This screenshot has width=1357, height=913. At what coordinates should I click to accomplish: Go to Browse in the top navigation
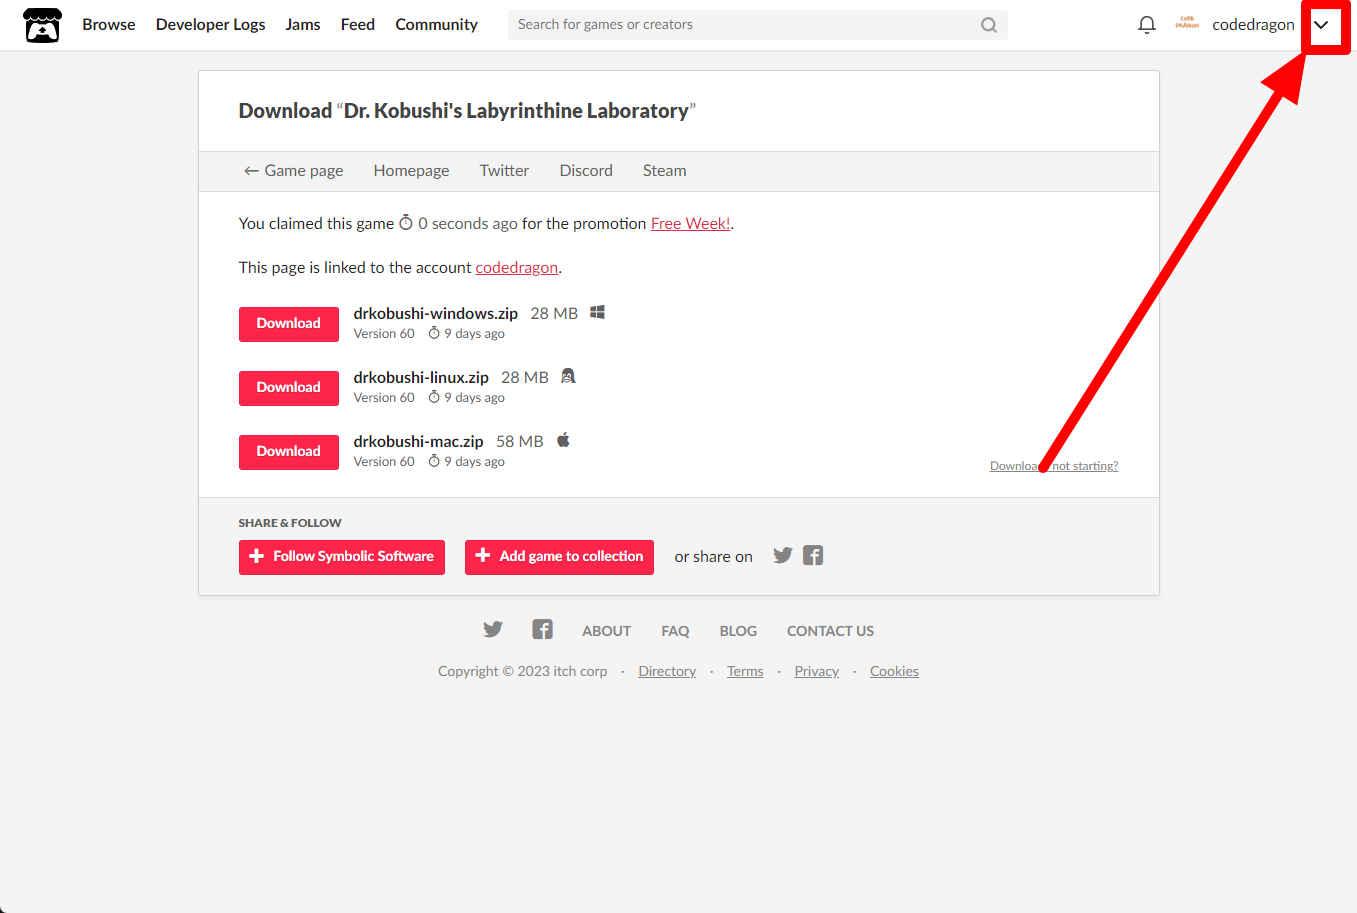109,25
